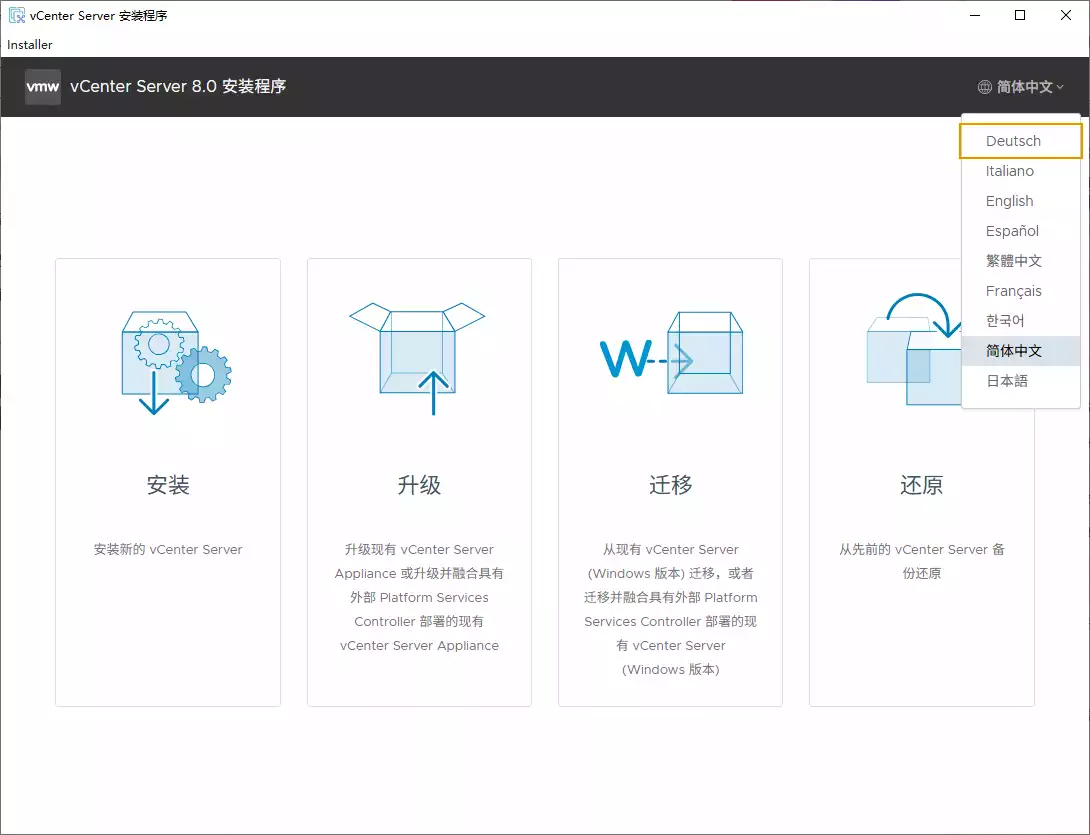The image size is (1090, 835).
Task: Click the migrate description starting 从现有 vCenter
Action: 671,609
